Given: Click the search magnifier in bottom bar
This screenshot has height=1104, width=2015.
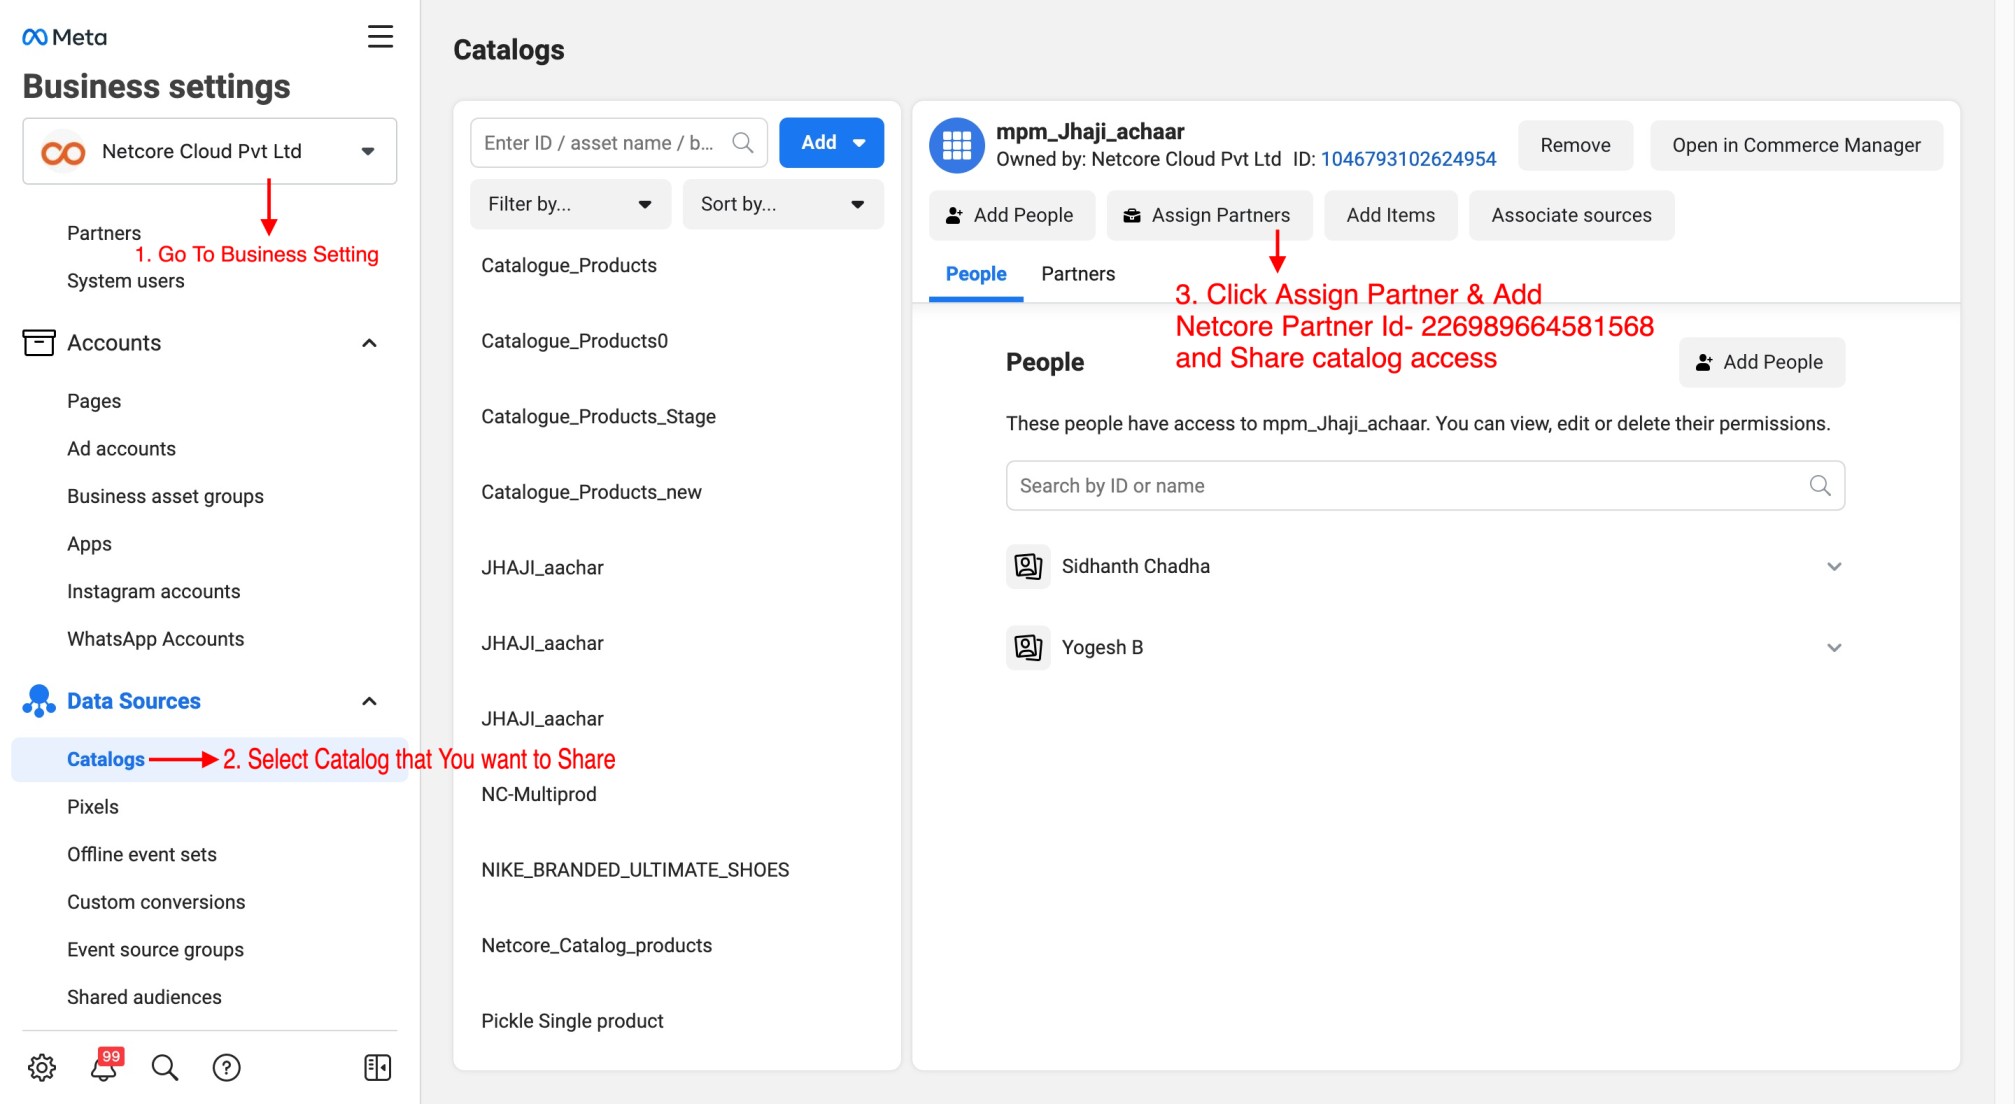Looking at the screenshot, I should 165,1067.
